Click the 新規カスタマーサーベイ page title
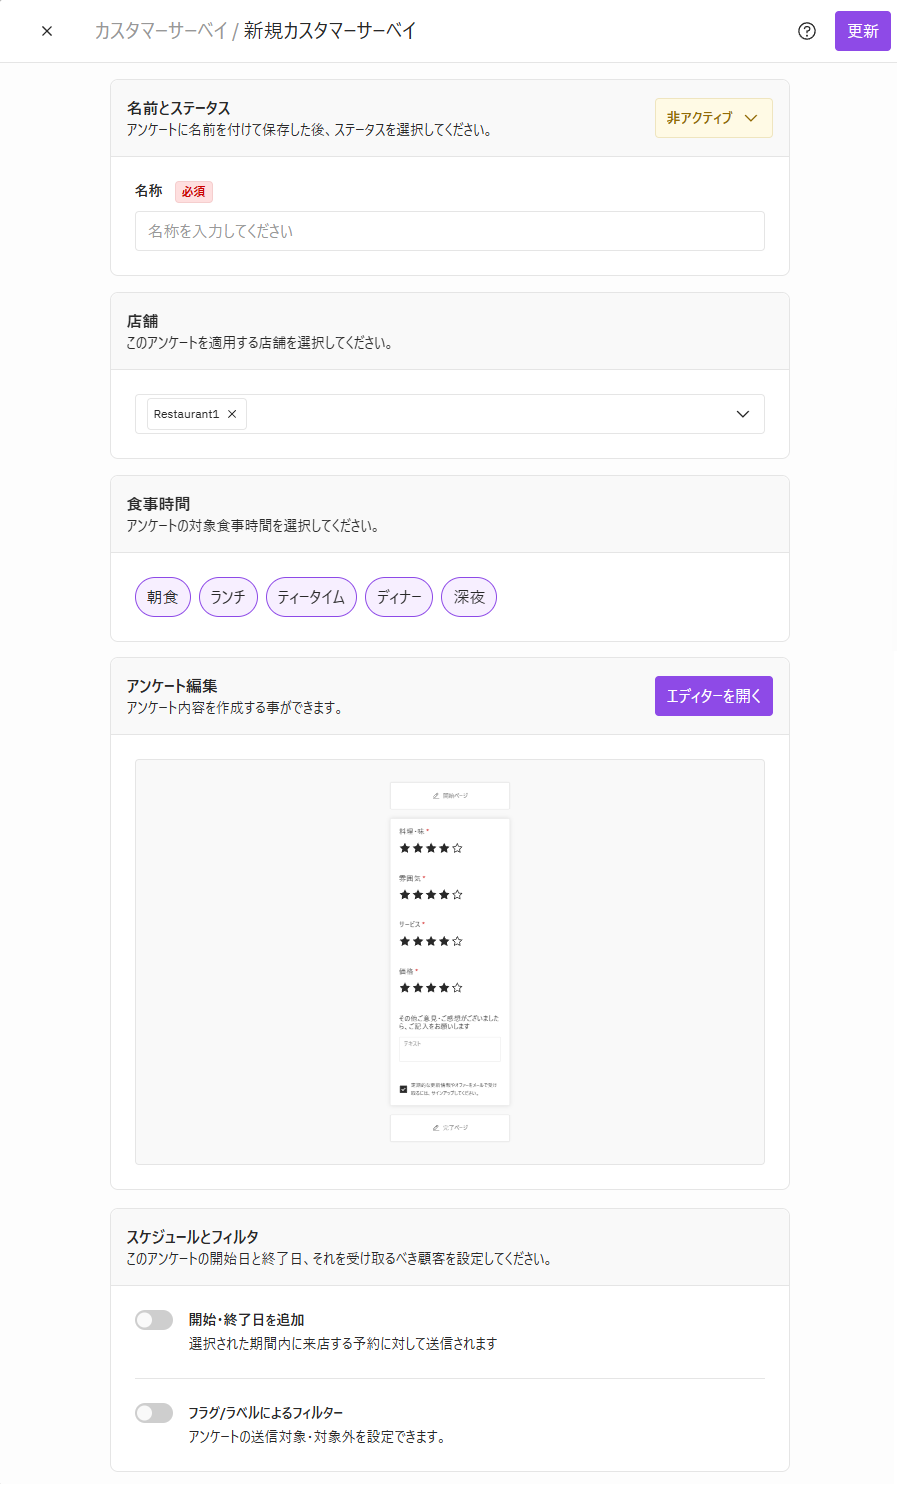 330,31
